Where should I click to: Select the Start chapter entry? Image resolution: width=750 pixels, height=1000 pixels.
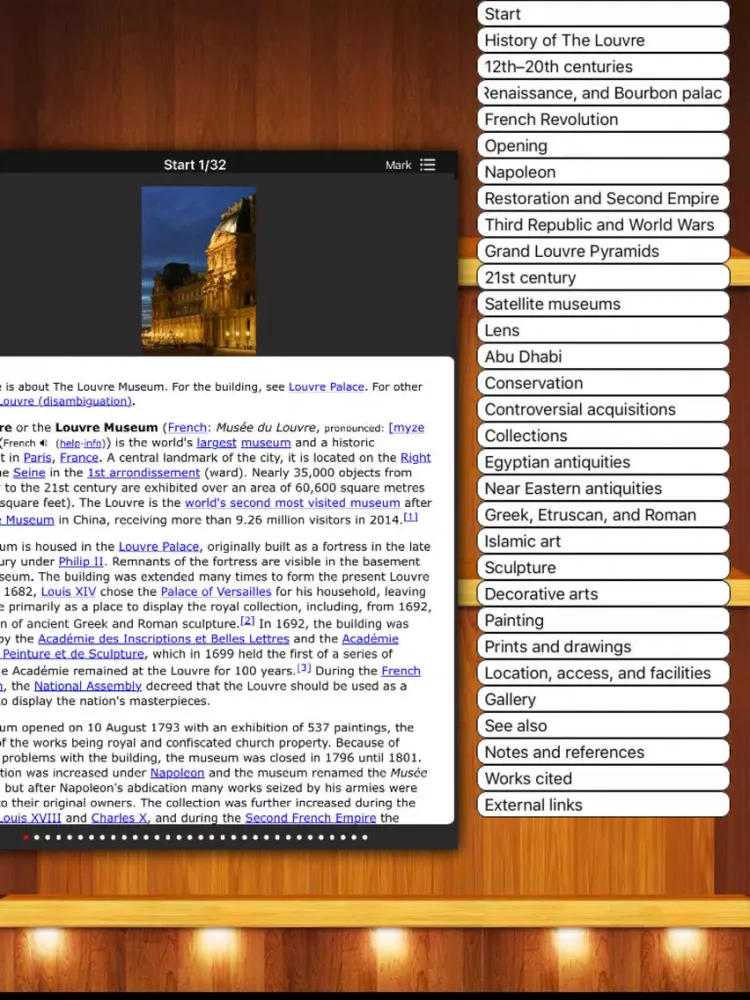[603, 13]
